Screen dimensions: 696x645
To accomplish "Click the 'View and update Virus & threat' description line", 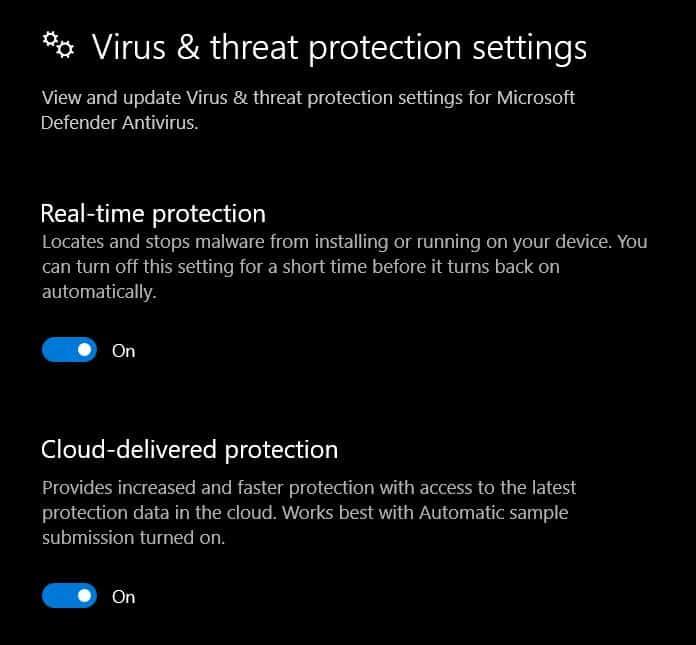I will (x=308, y=98).
